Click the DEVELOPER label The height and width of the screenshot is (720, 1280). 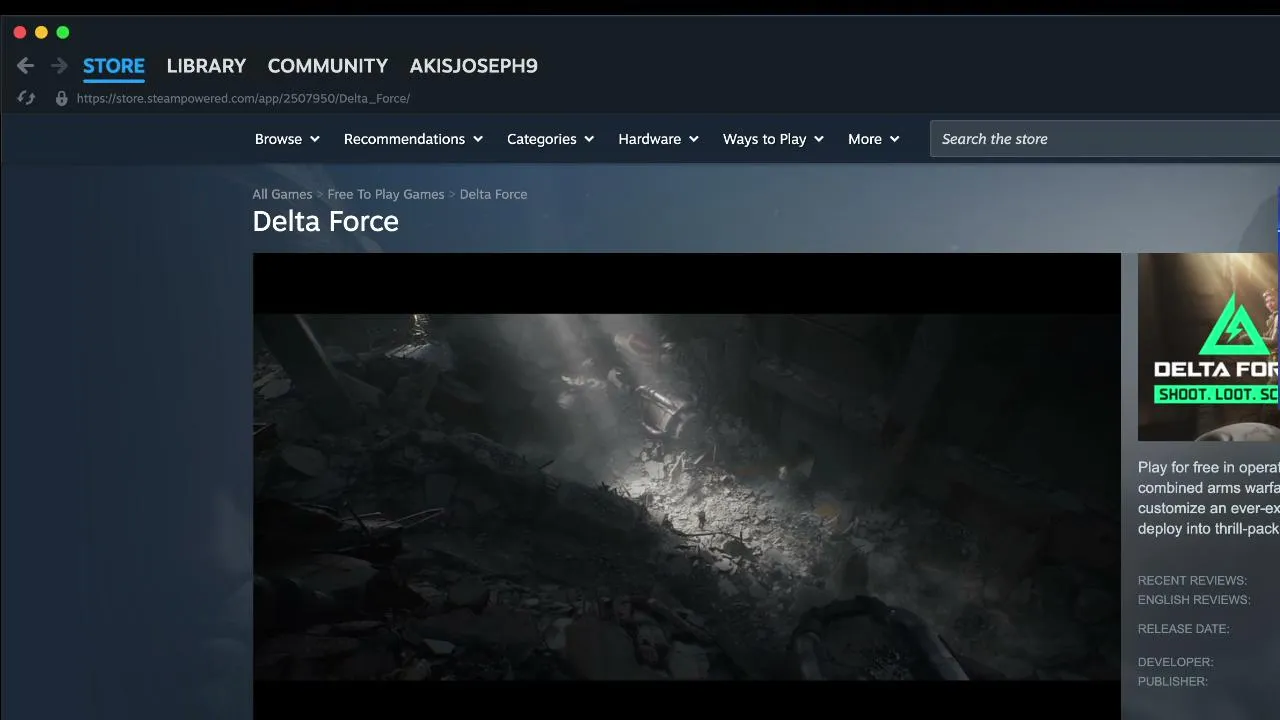click(1175, 662)
